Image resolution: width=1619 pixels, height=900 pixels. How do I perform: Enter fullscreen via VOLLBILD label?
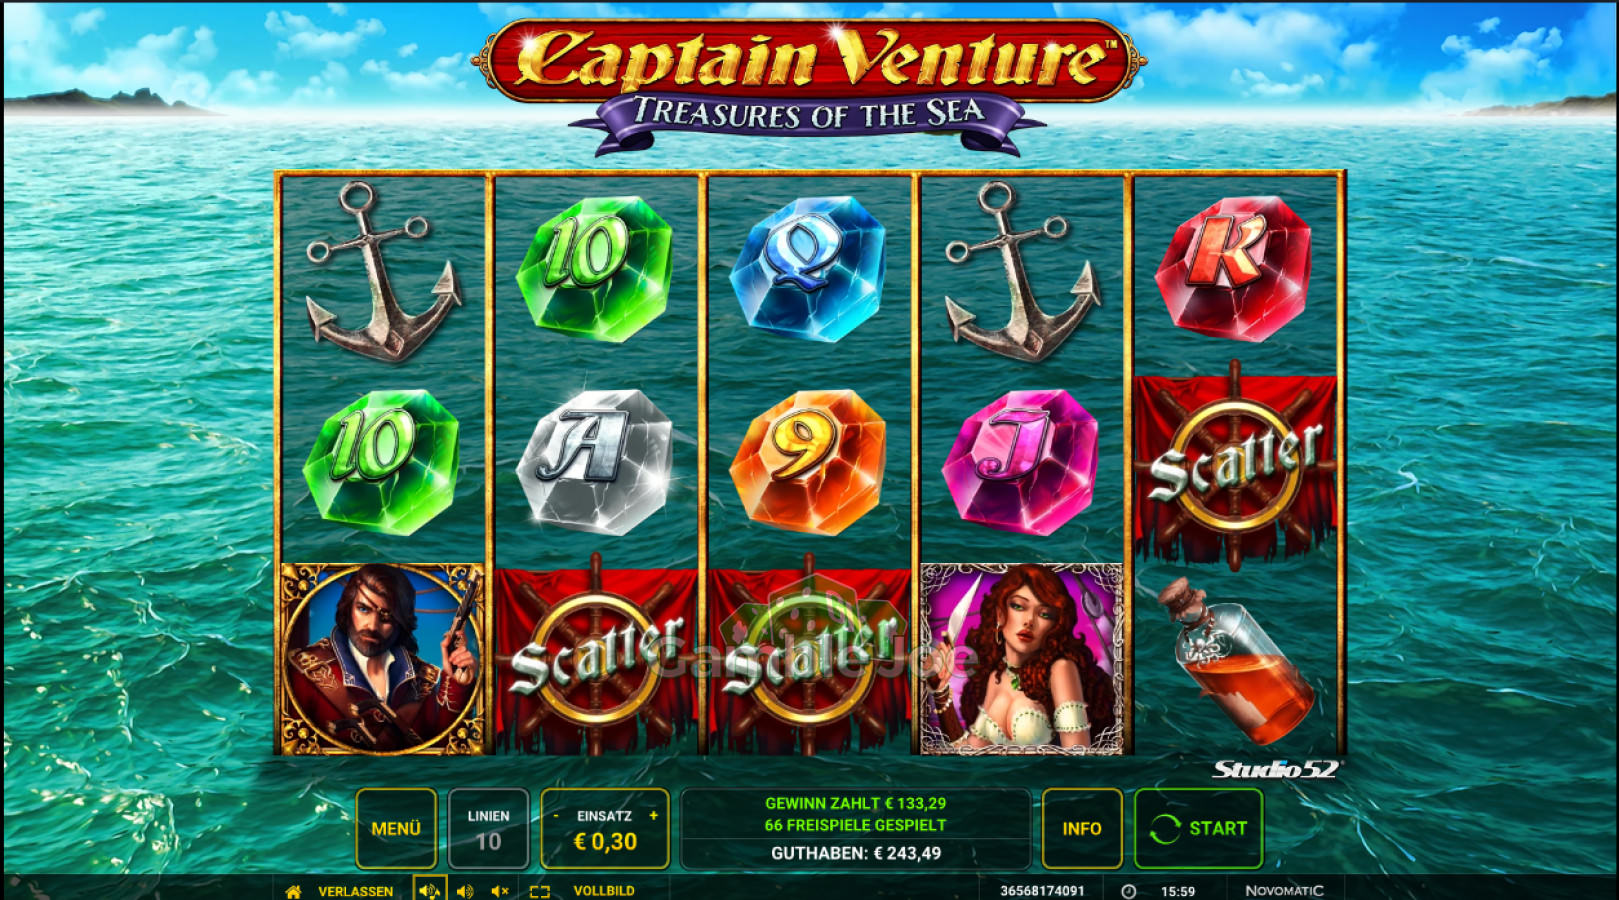(604, 891)
